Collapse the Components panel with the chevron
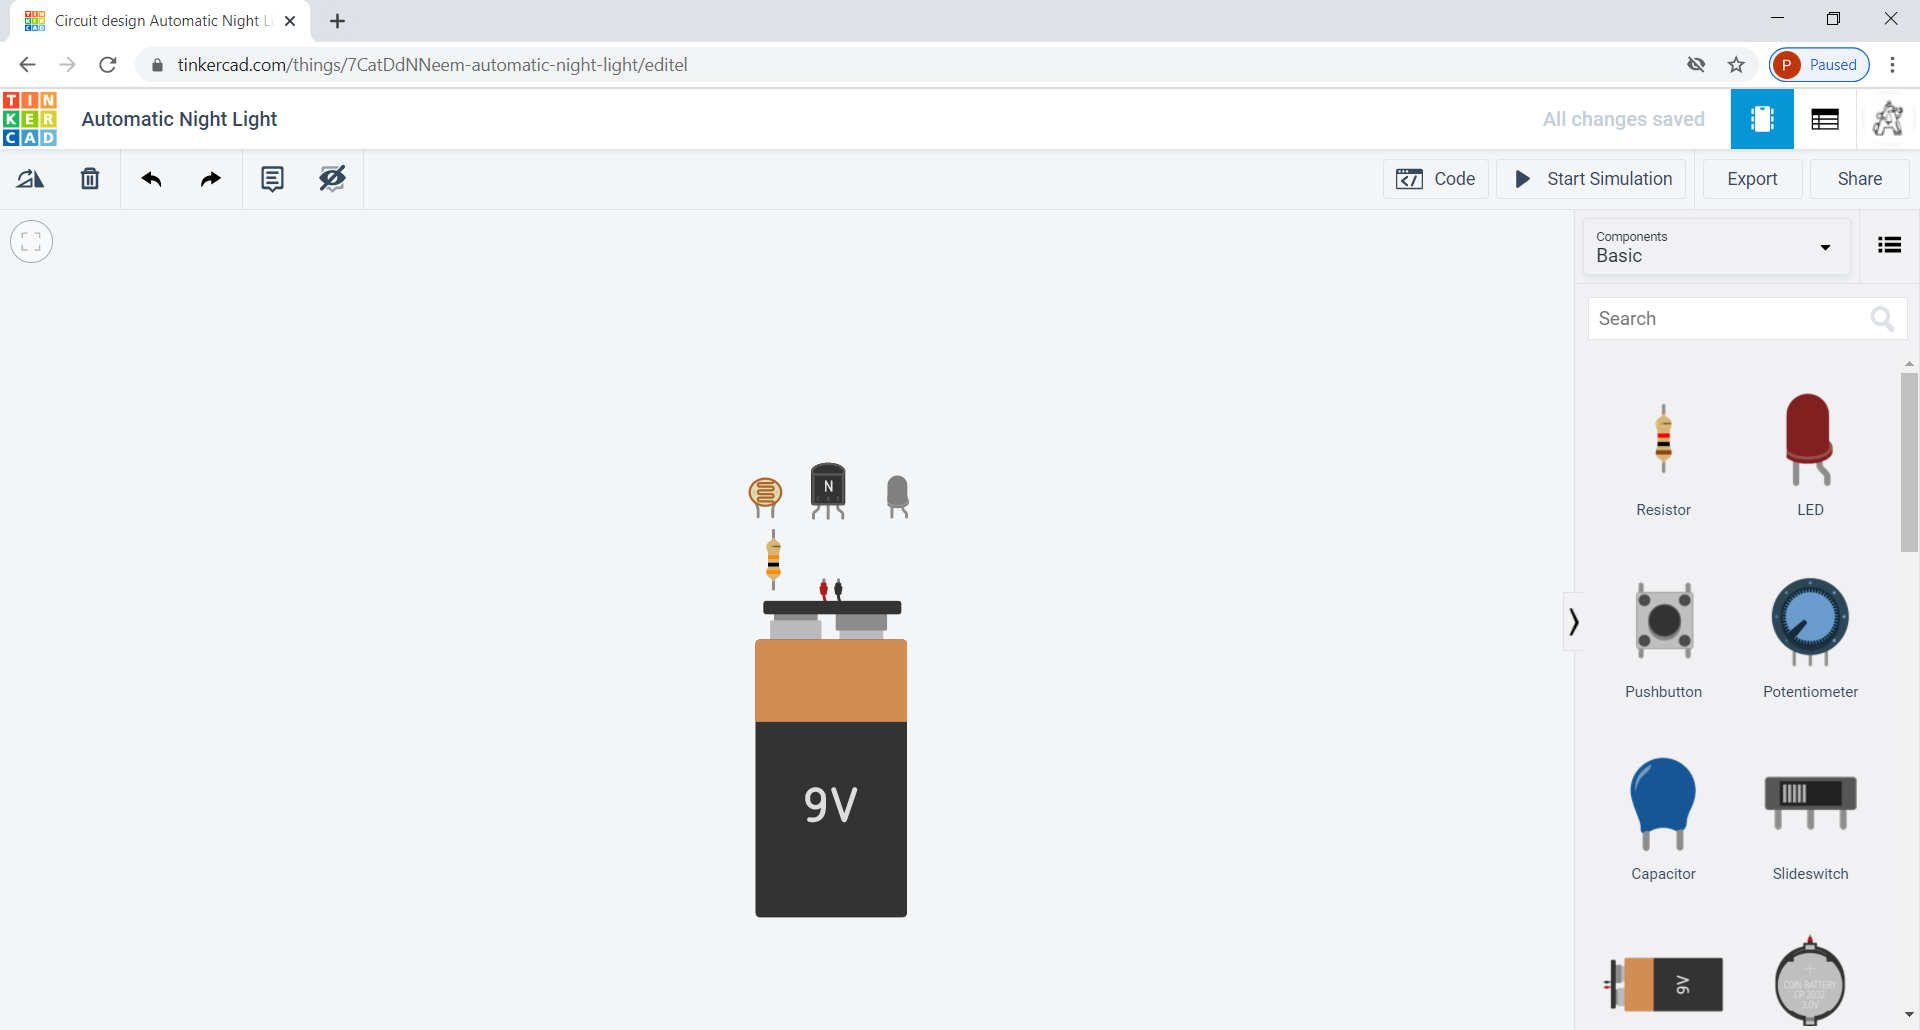The height and width of the screenshot is (1030, 1920). (1572, 622)
